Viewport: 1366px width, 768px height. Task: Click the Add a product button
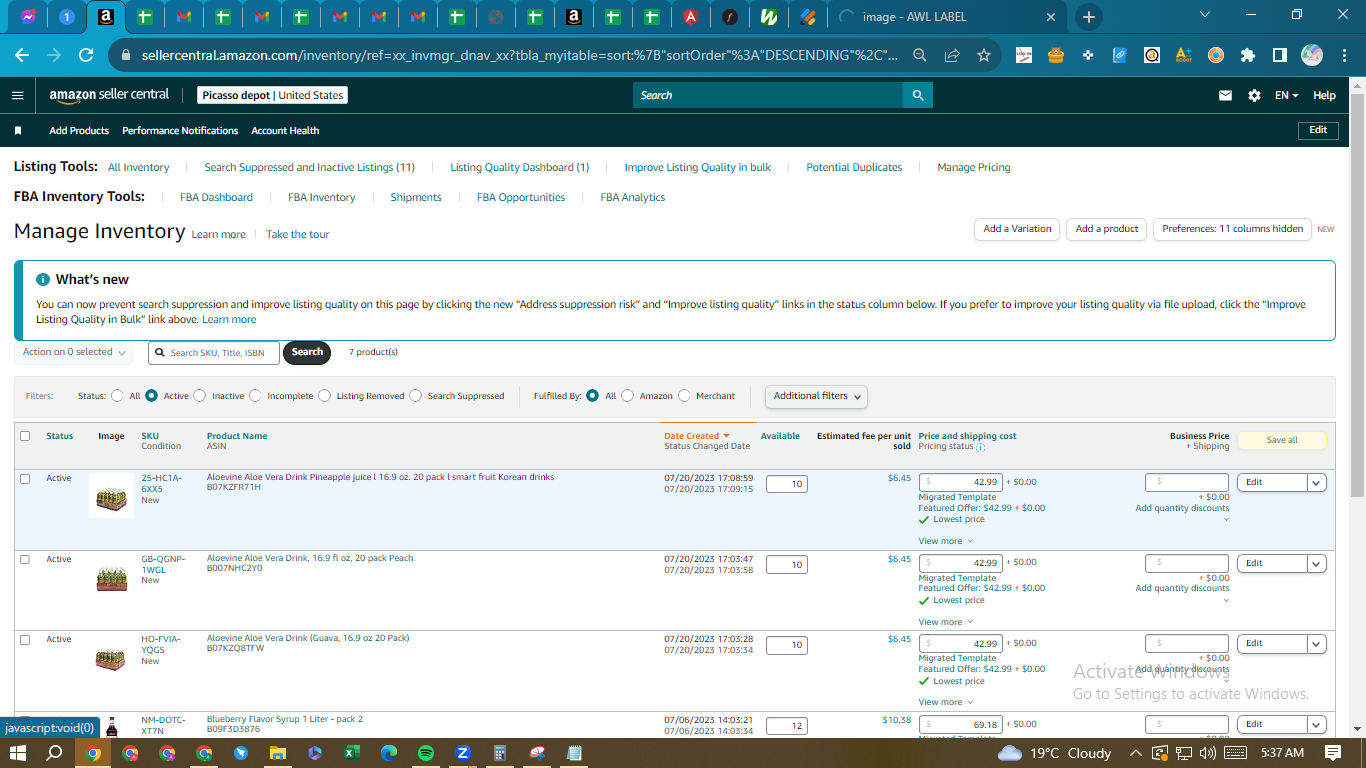click(x=1107, y=229)
